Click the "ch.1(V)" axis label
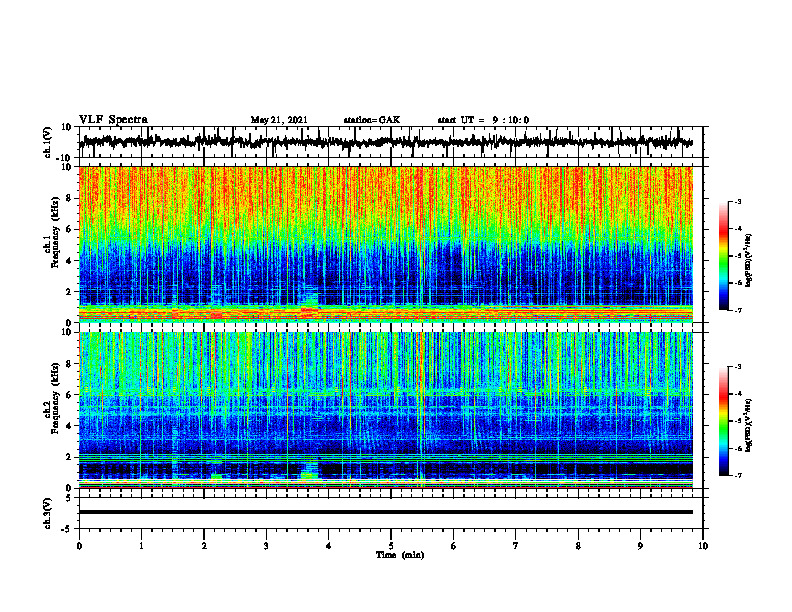 point(48,142)
